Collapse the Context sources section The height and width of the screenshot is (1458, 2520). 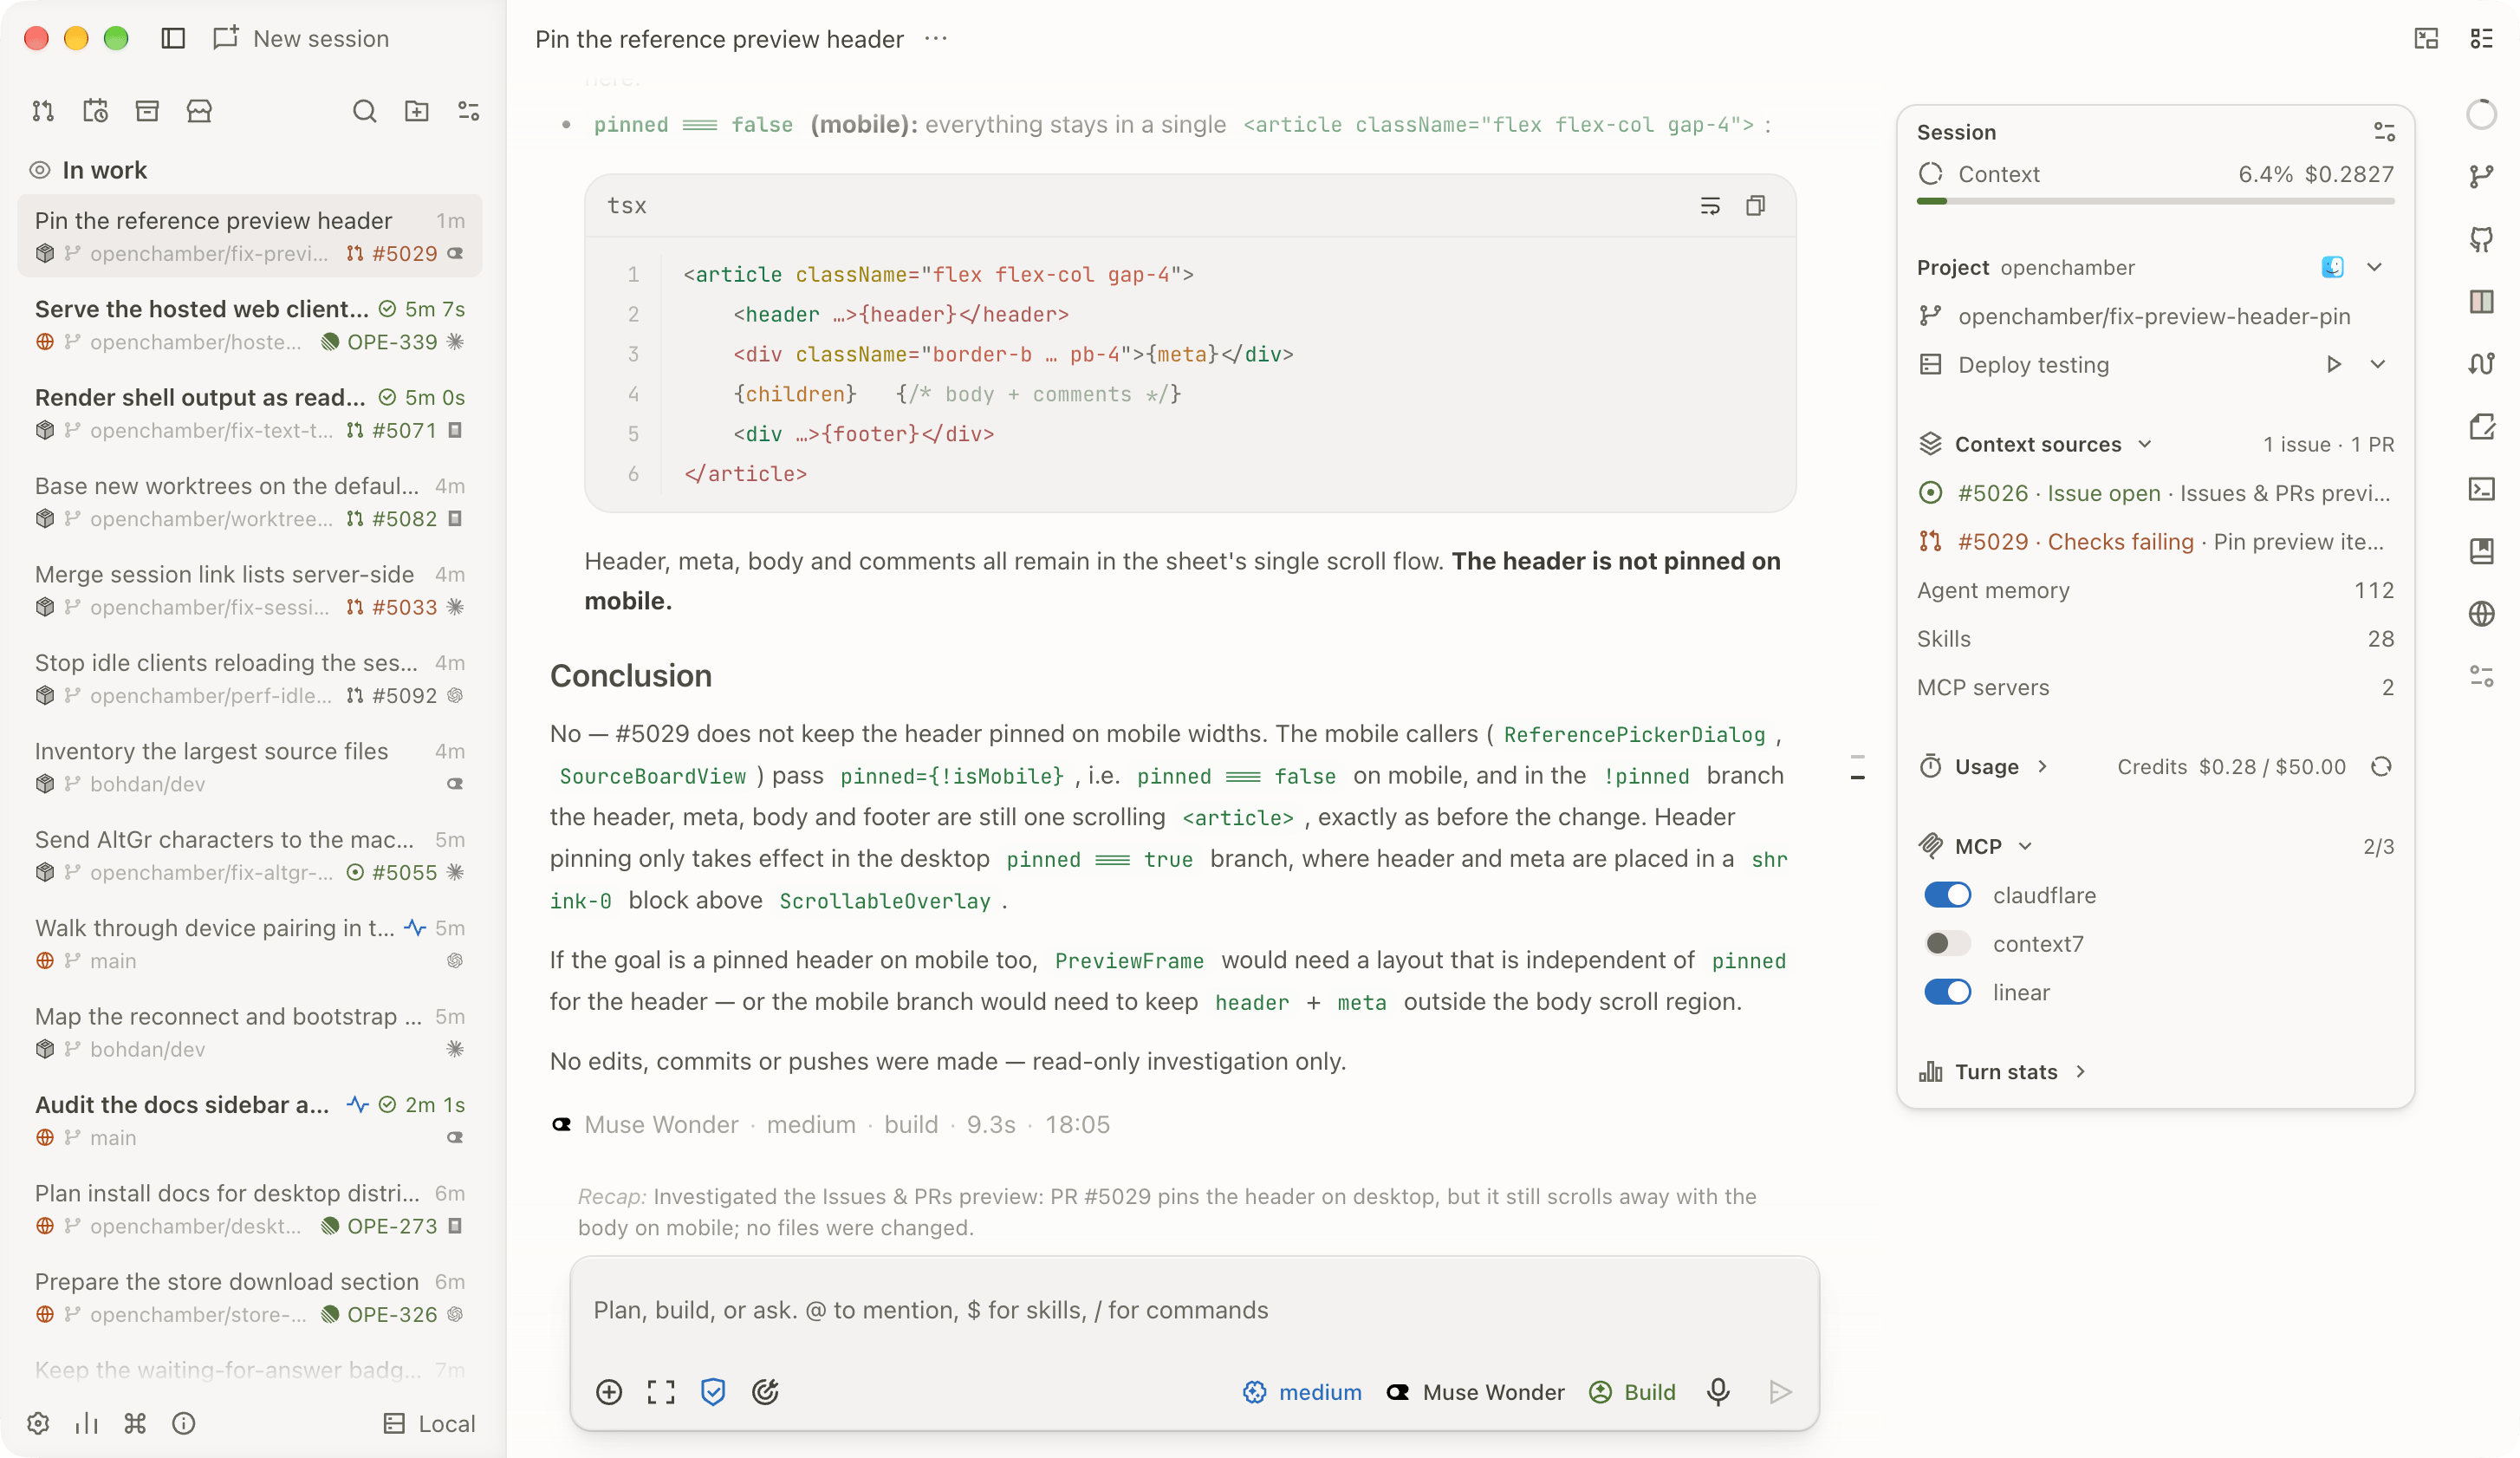[2036, 443]
